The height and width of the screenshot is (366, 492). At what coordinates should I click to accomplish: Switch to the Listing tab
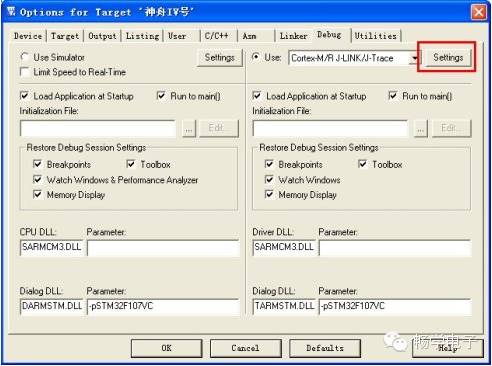tap(142, 36)
